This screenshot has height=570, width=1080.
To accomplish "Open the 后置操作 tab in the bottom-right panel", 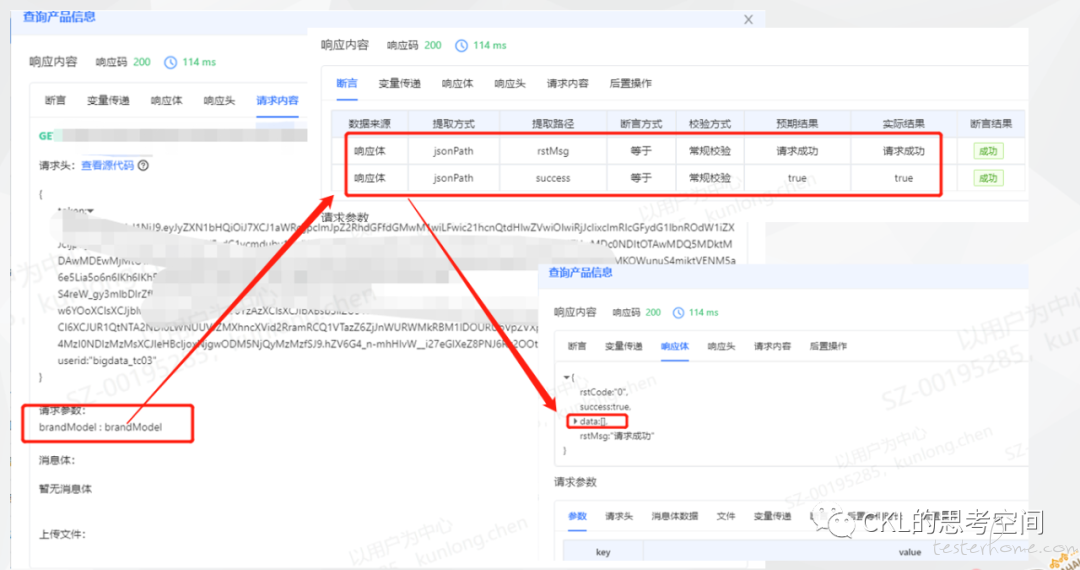I will (828, 346).
